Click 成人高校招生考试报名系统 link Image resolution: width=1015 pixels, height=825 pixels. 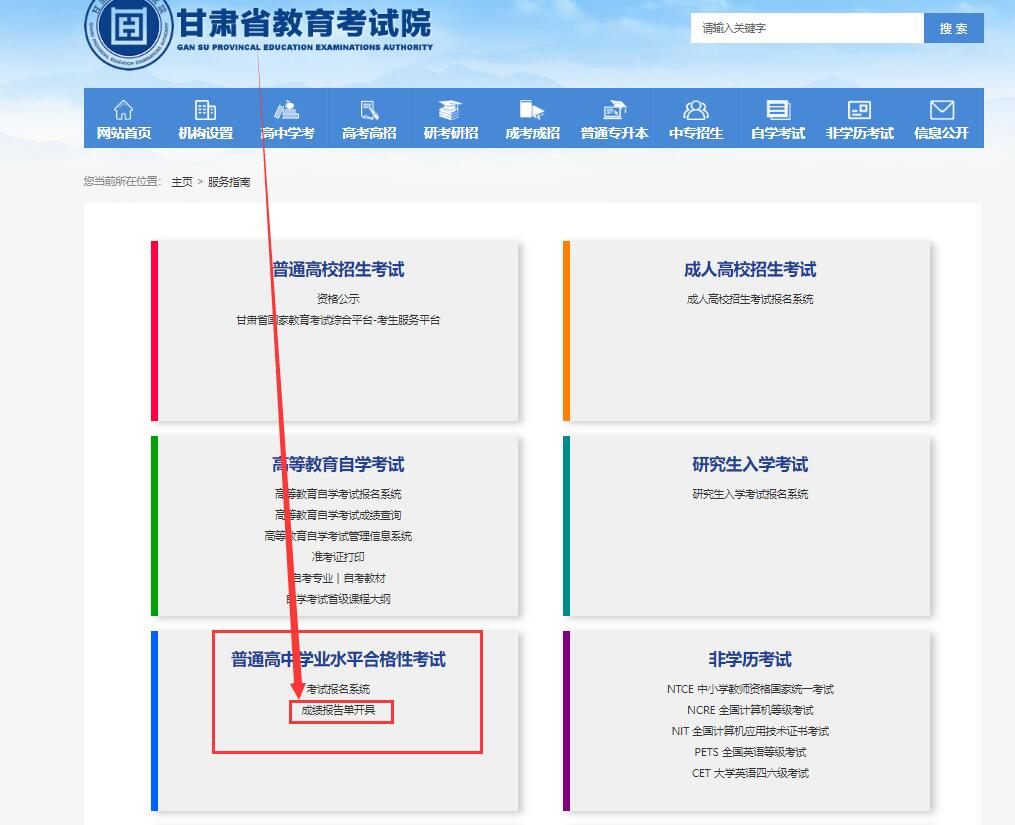[x=750, y=299]
